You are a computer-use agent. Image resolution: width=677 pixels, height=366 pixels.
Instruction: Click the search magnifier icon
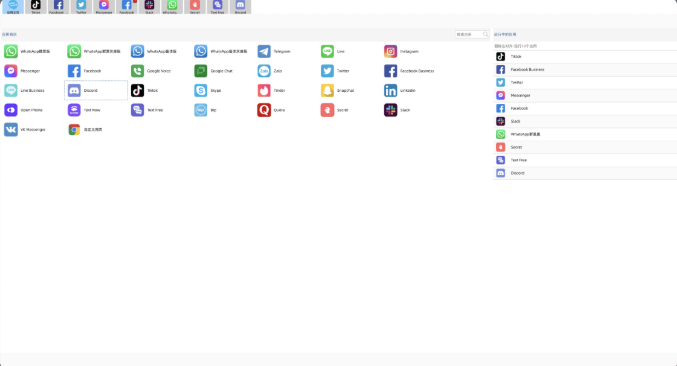pos(485,35)
